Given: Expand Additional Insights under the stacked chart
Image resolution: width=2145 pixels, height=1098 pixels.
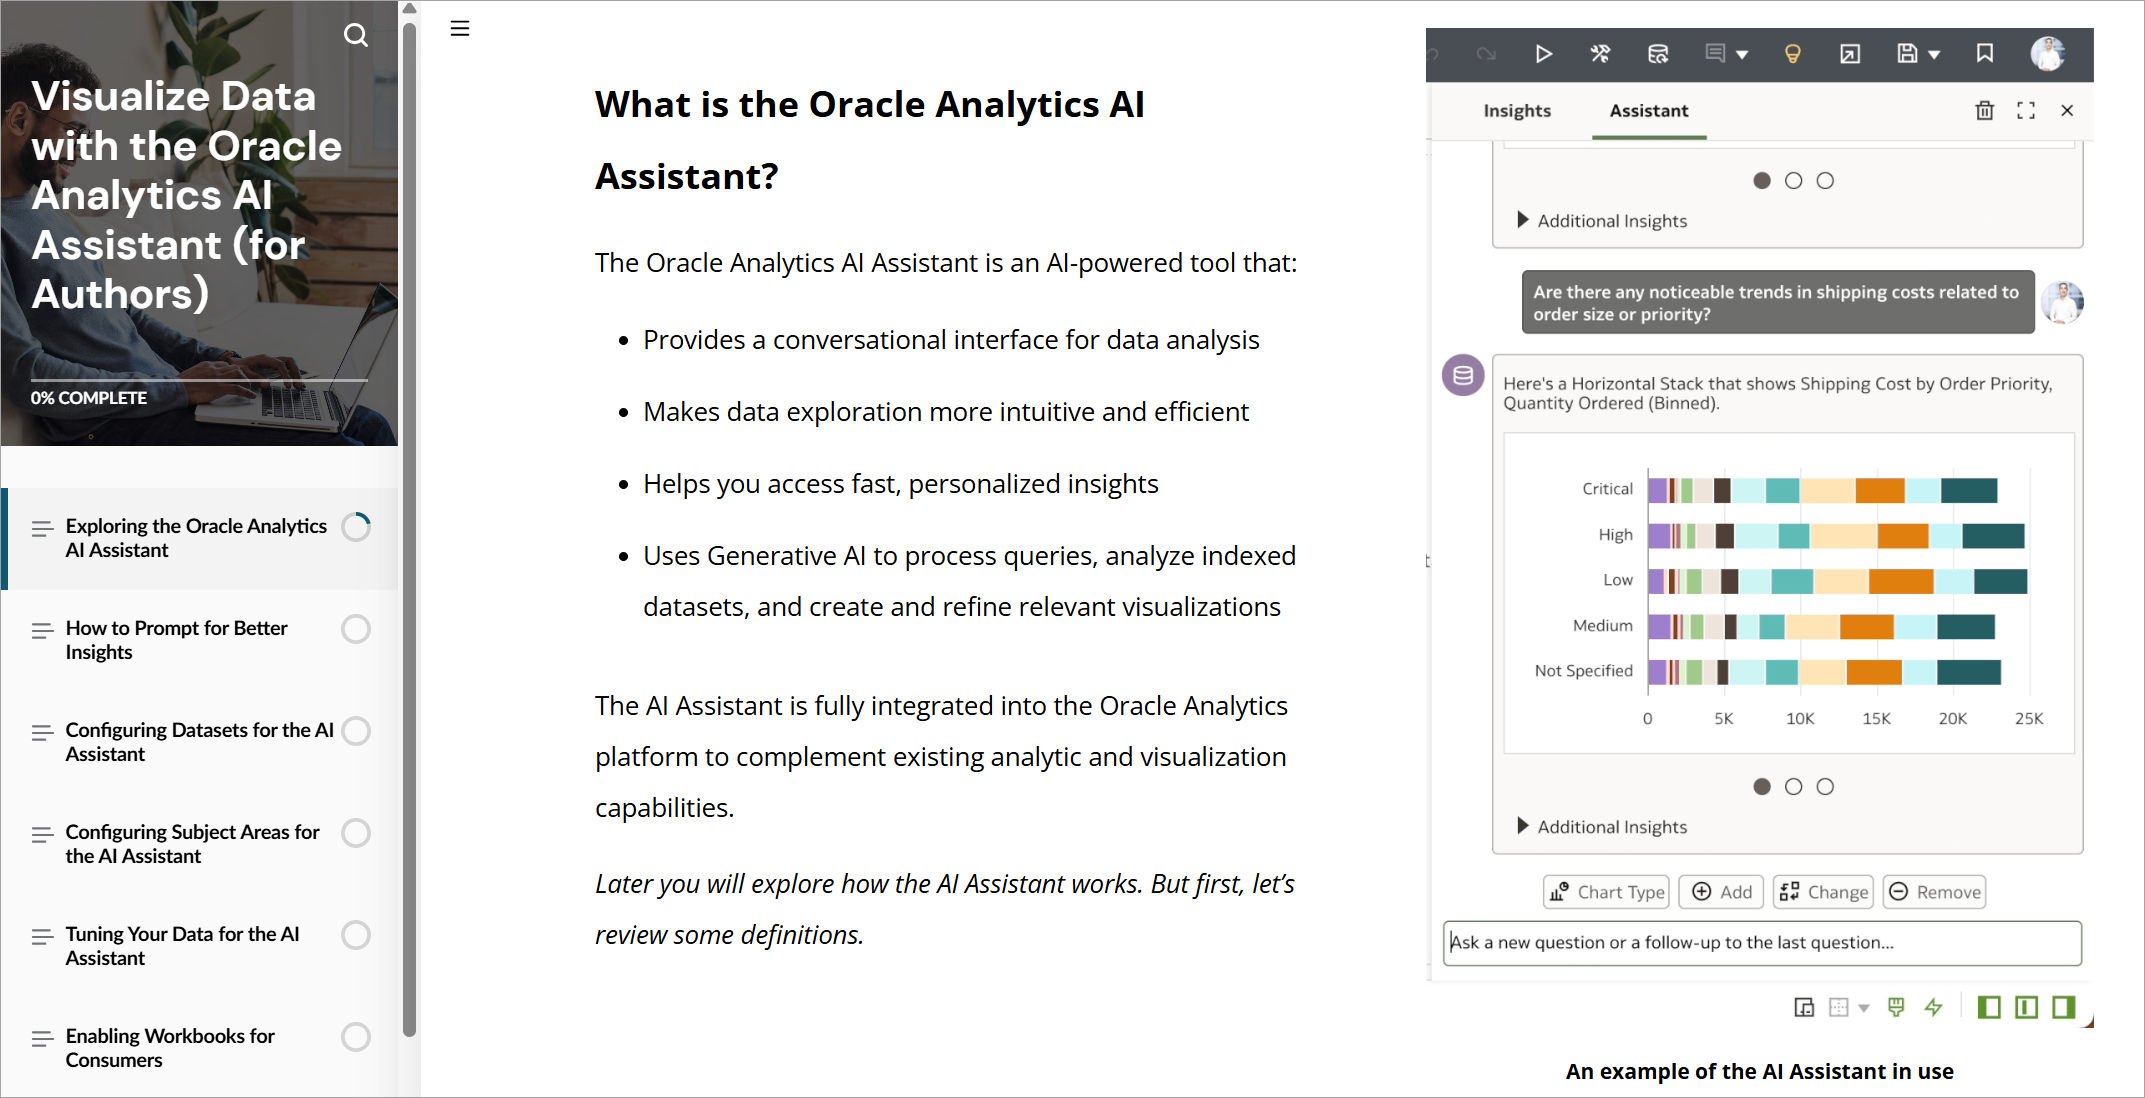Looking at the screenshot, I should (1601, 827).
